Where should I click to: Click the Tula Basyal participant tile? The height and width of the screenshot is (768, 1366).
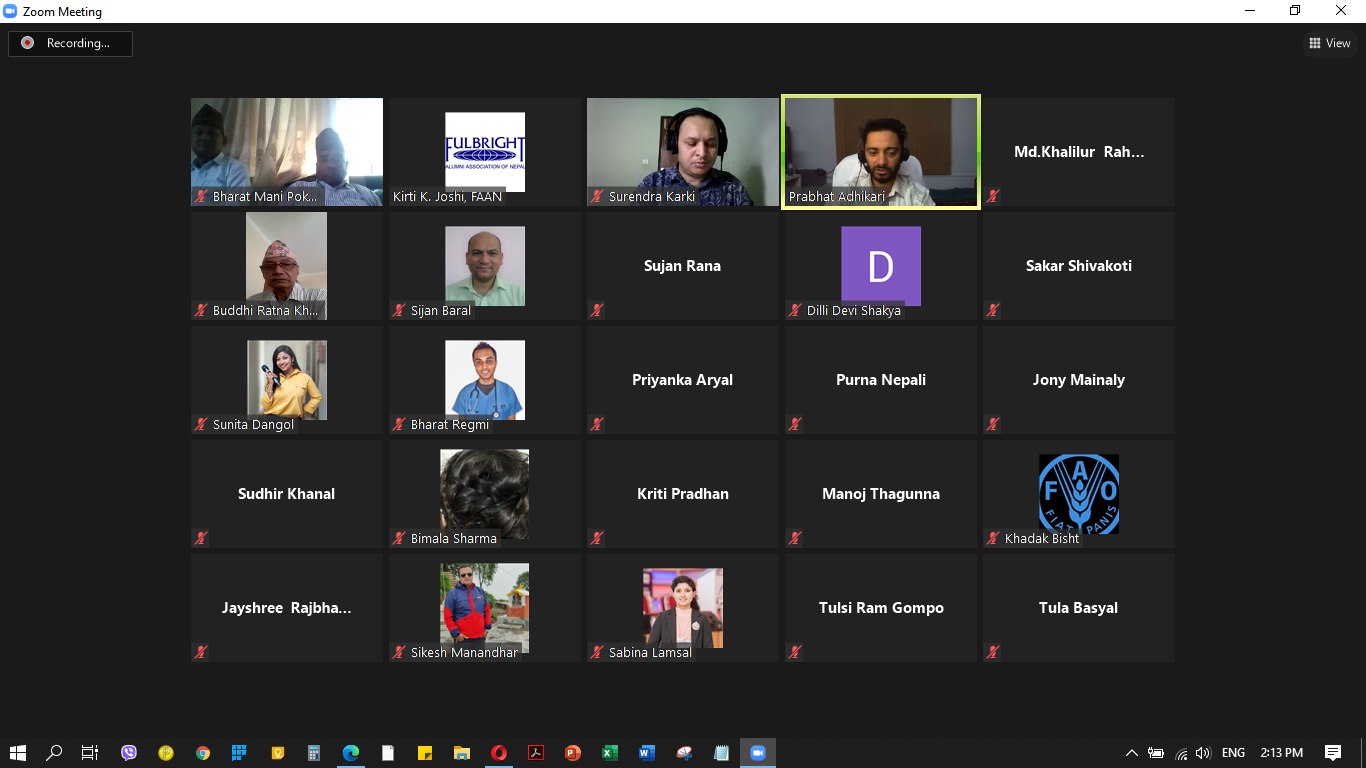pyautogui.click(x=1078, y=607)
